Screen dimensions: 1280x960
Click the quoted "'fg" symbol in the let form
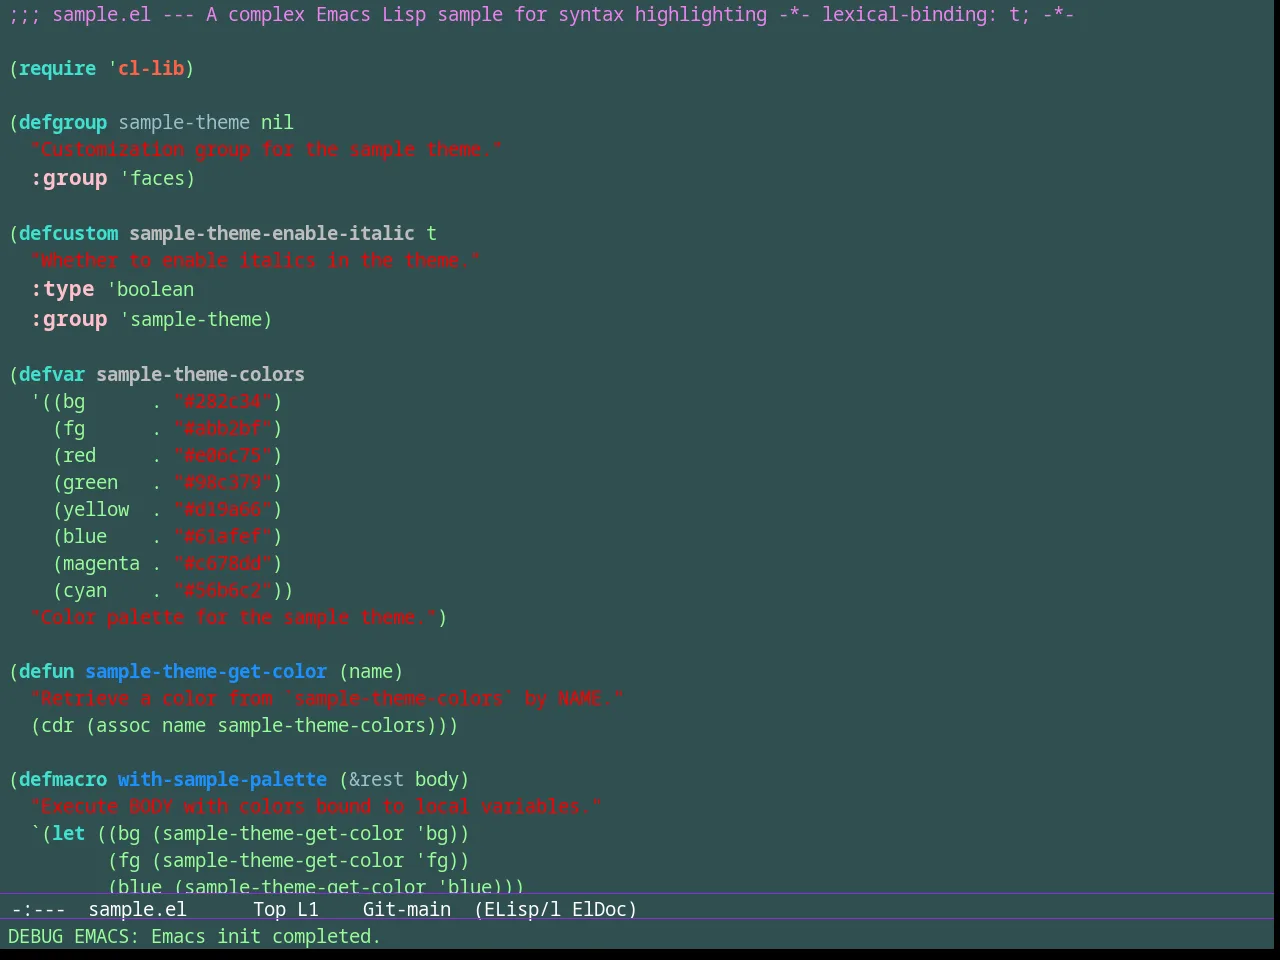coord(432,861)
